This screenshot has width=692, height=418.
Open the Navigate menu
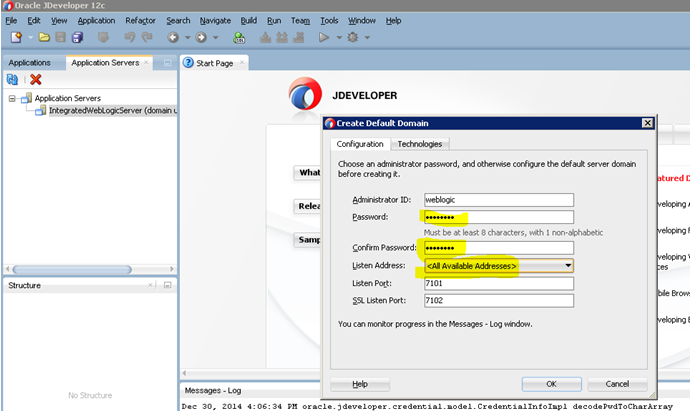coord(215,20)
